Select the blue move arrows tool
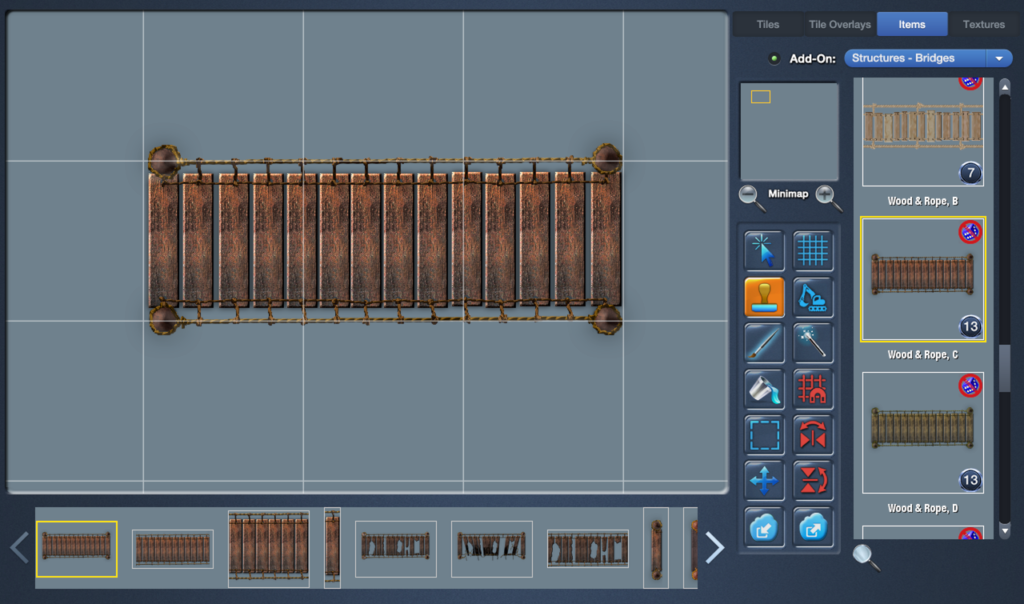1024x604 pixels. point(764,481)
